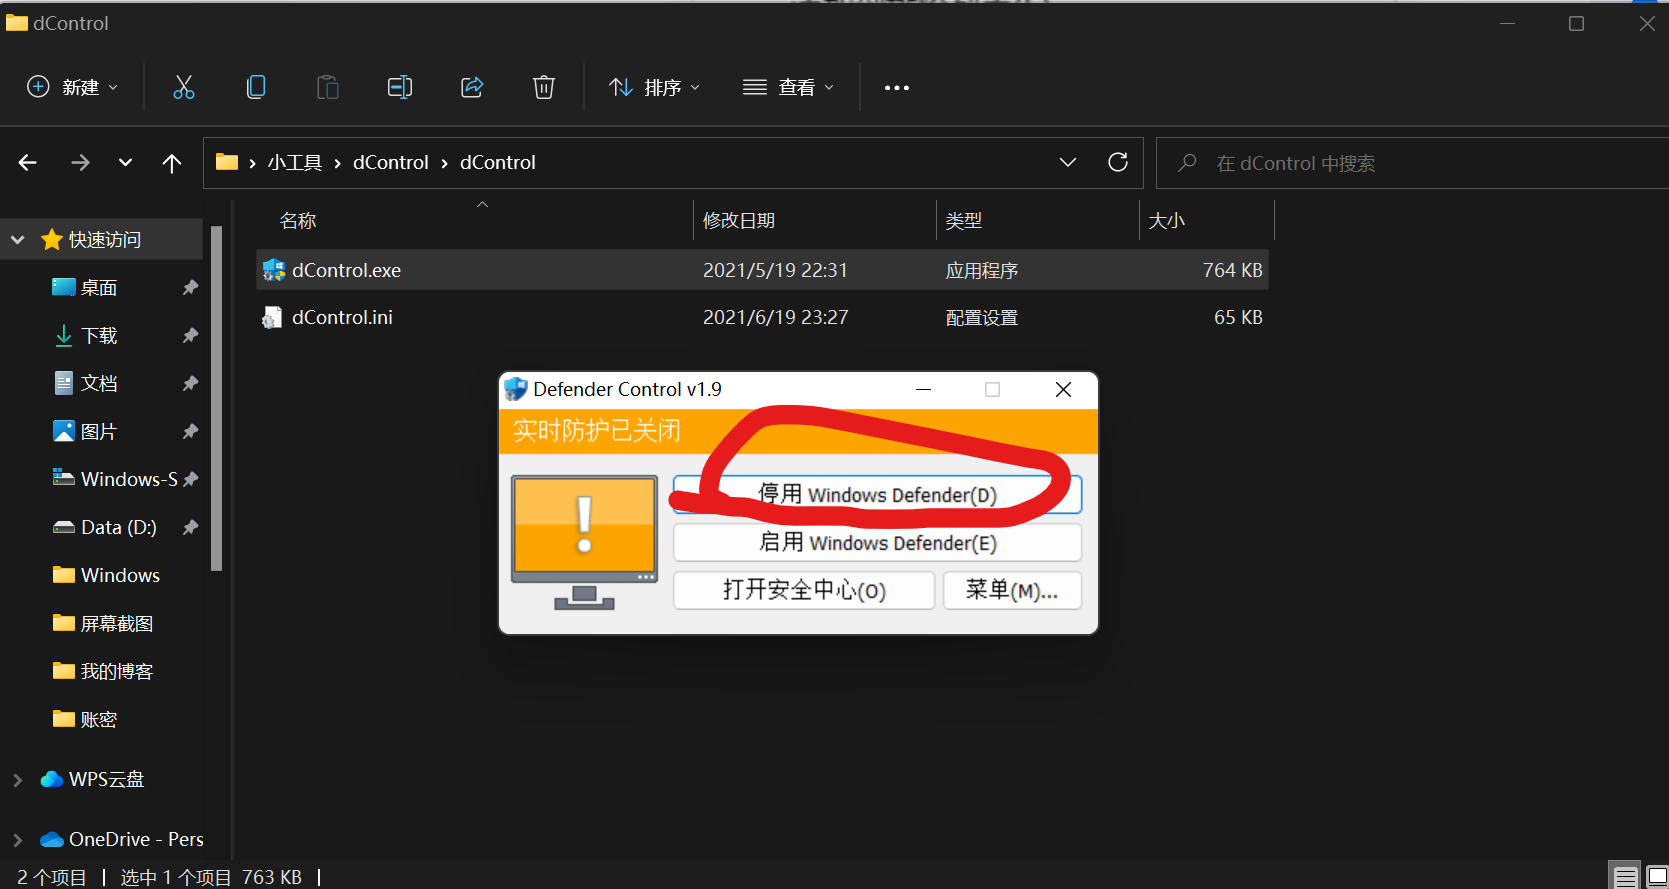Click the Cut scissors icon in toolbar
Screen dimensions: 1669x889
click(x=184, y=87)
